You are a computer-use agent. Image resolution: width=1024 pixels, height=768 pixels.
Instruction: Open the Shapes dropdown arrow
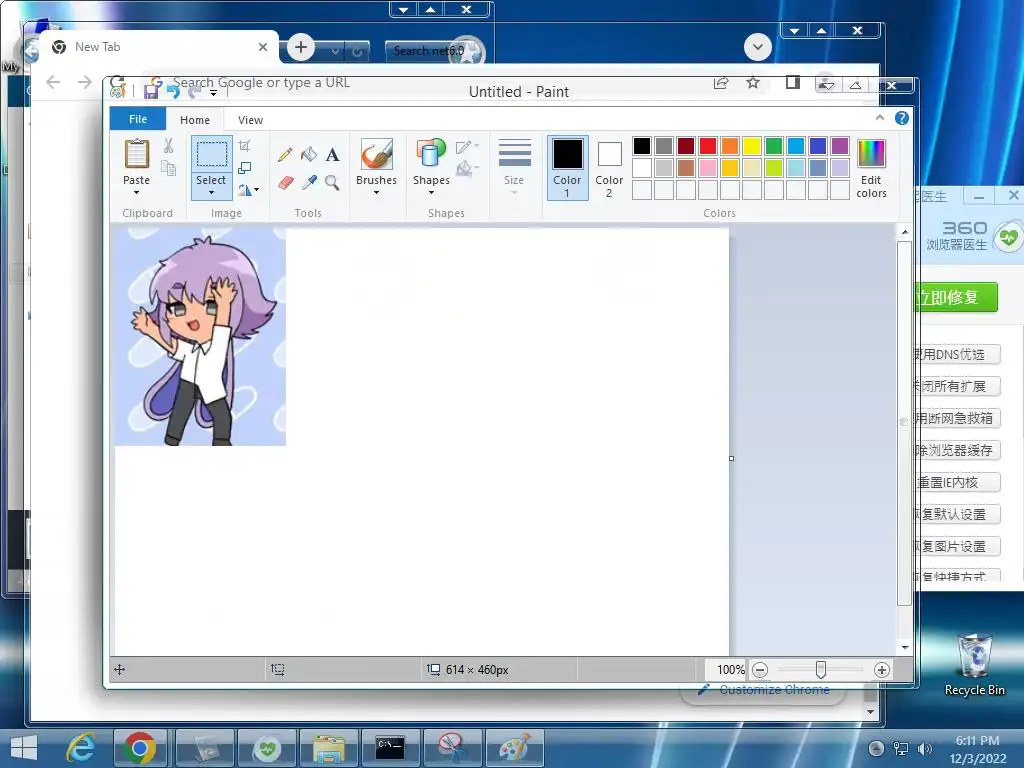coord(431,193)
